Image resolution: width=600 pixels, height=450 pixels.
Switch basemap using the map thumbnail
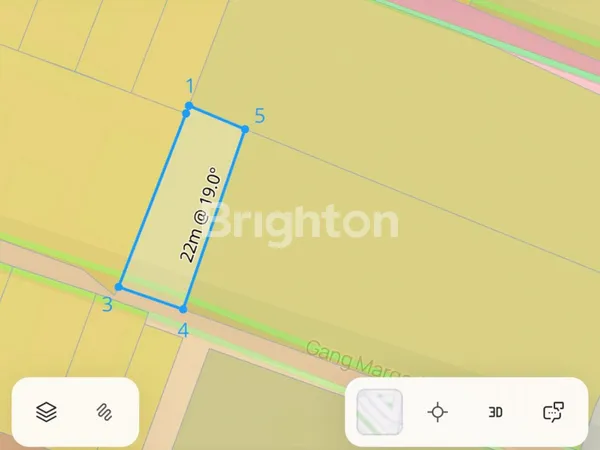pos(380,412)
